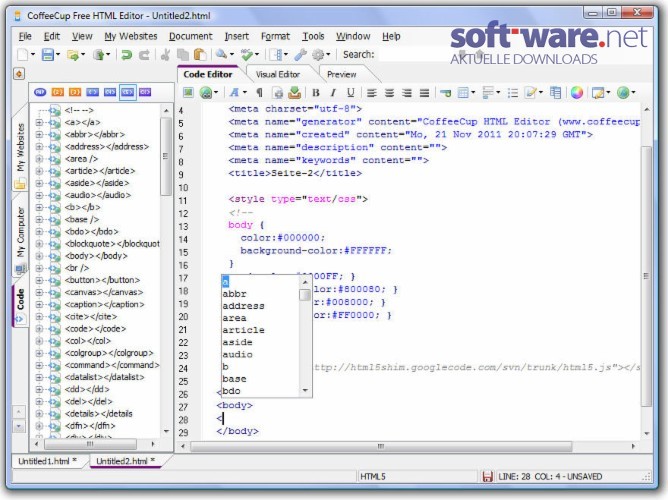Select 'article' in autocomplete list
Screen dimensions: 668x500
click(x=243, y=330)
